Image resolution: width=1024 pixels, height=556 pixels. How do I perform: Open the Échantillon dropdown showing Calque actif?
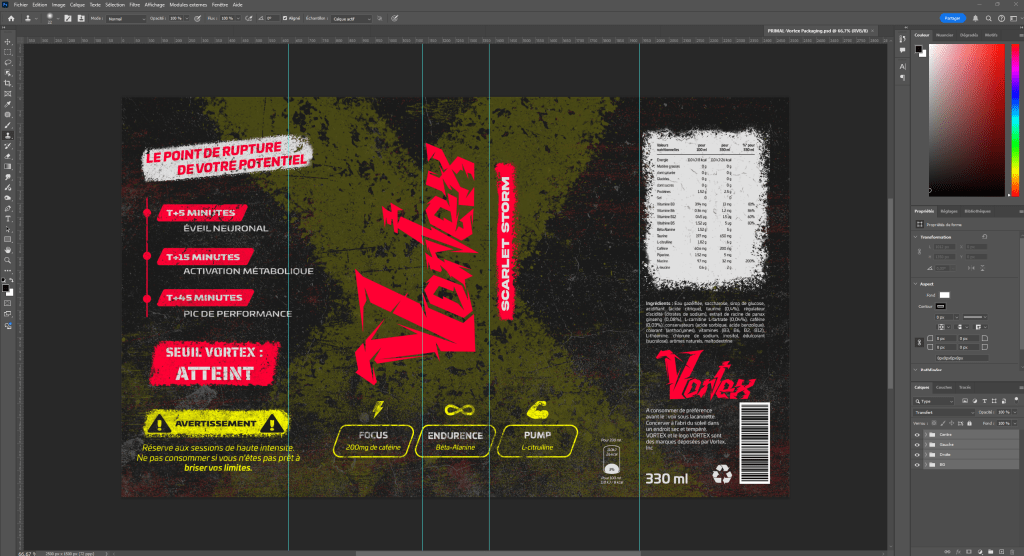pyautogui.click(x=353, y=18)
